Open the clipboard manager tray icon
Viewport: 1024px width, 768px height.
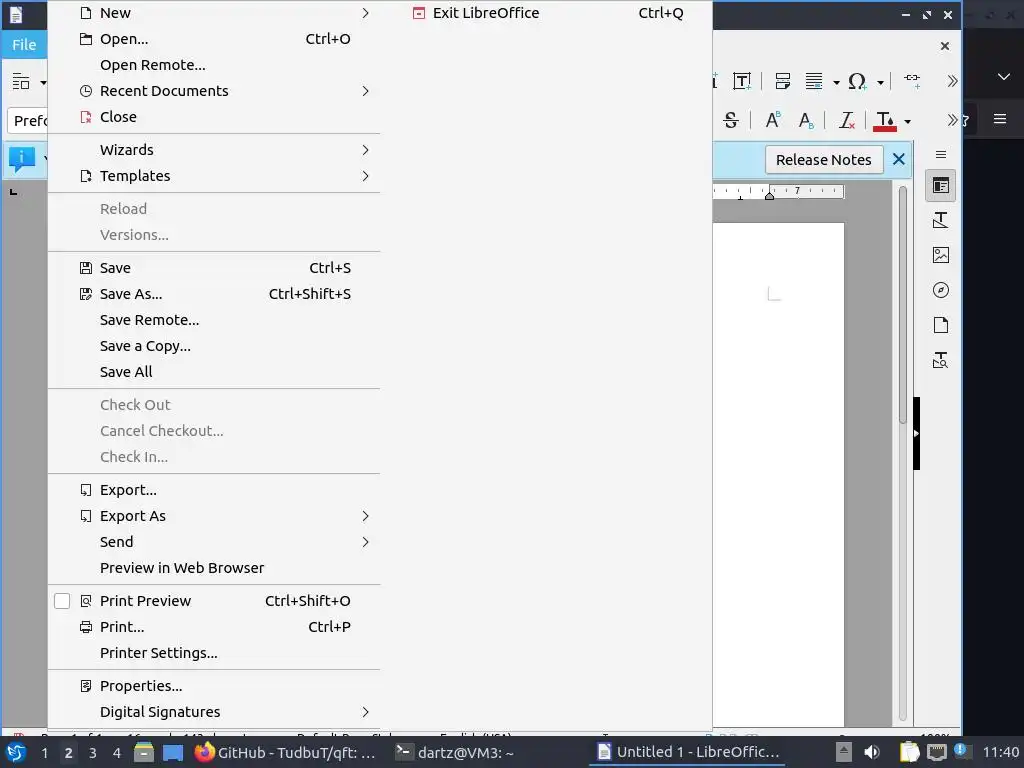pyautogui.click(x=909, y=752)
